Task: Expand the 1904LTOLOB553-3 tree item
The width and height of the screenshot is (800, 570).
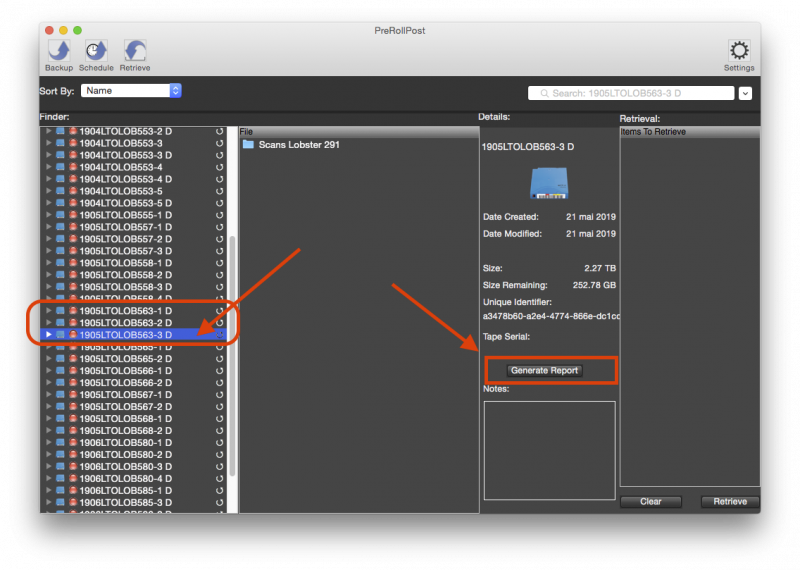Action: (x=48, y=143)
